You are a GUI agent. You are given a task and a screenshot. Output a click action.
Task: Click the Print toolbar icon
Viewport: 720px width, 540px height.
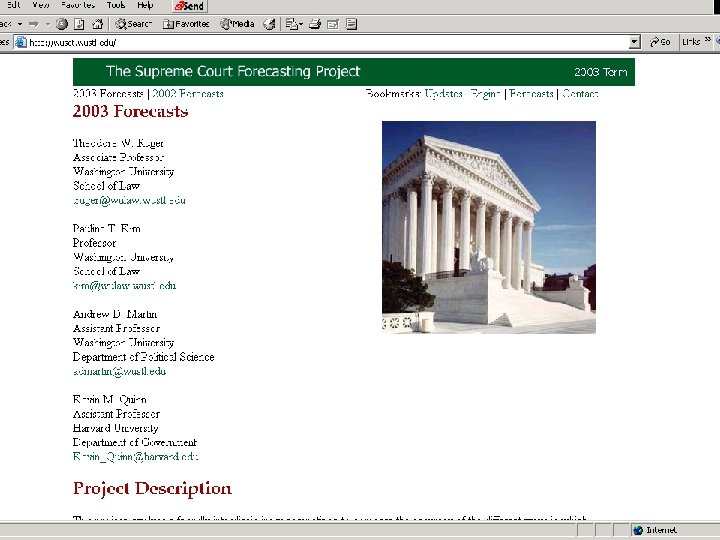click(x=315, y=24)
